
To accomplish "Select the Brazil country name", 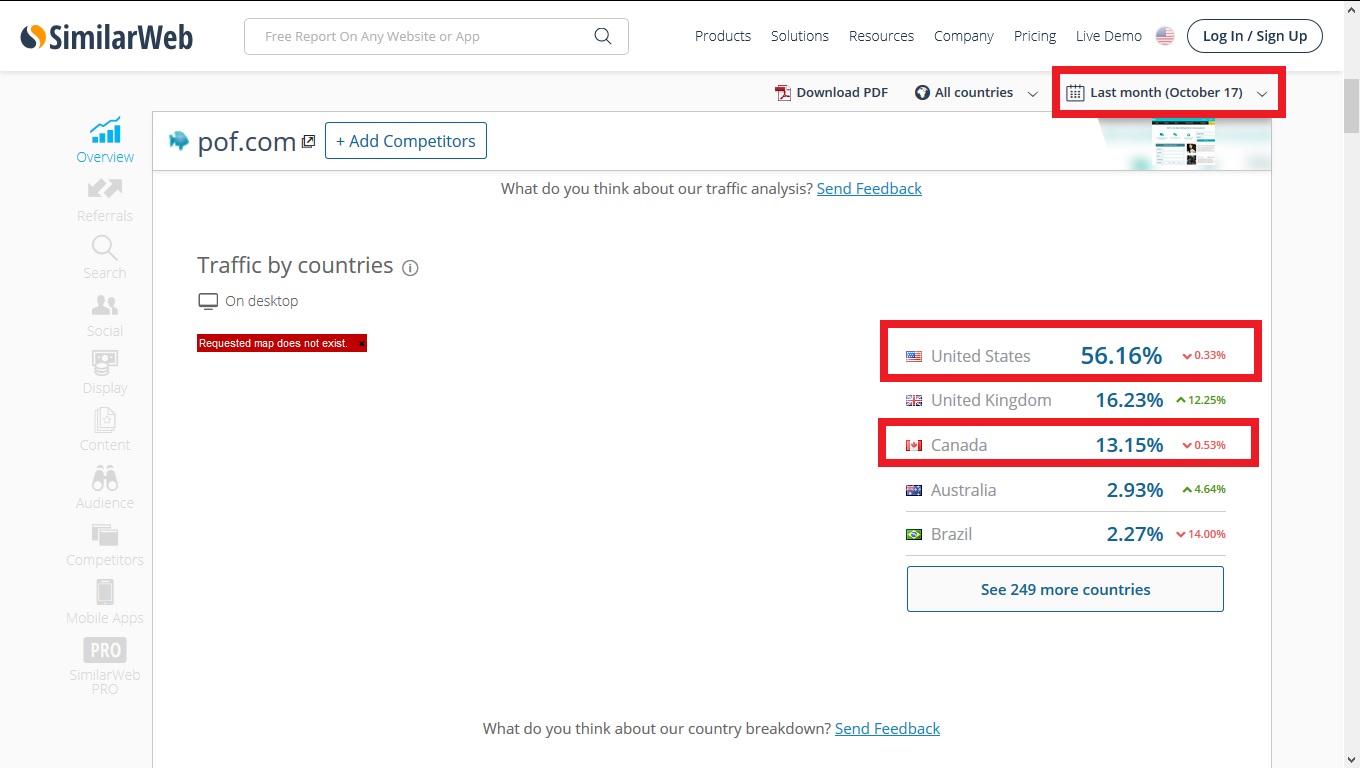I will (951, 534).
